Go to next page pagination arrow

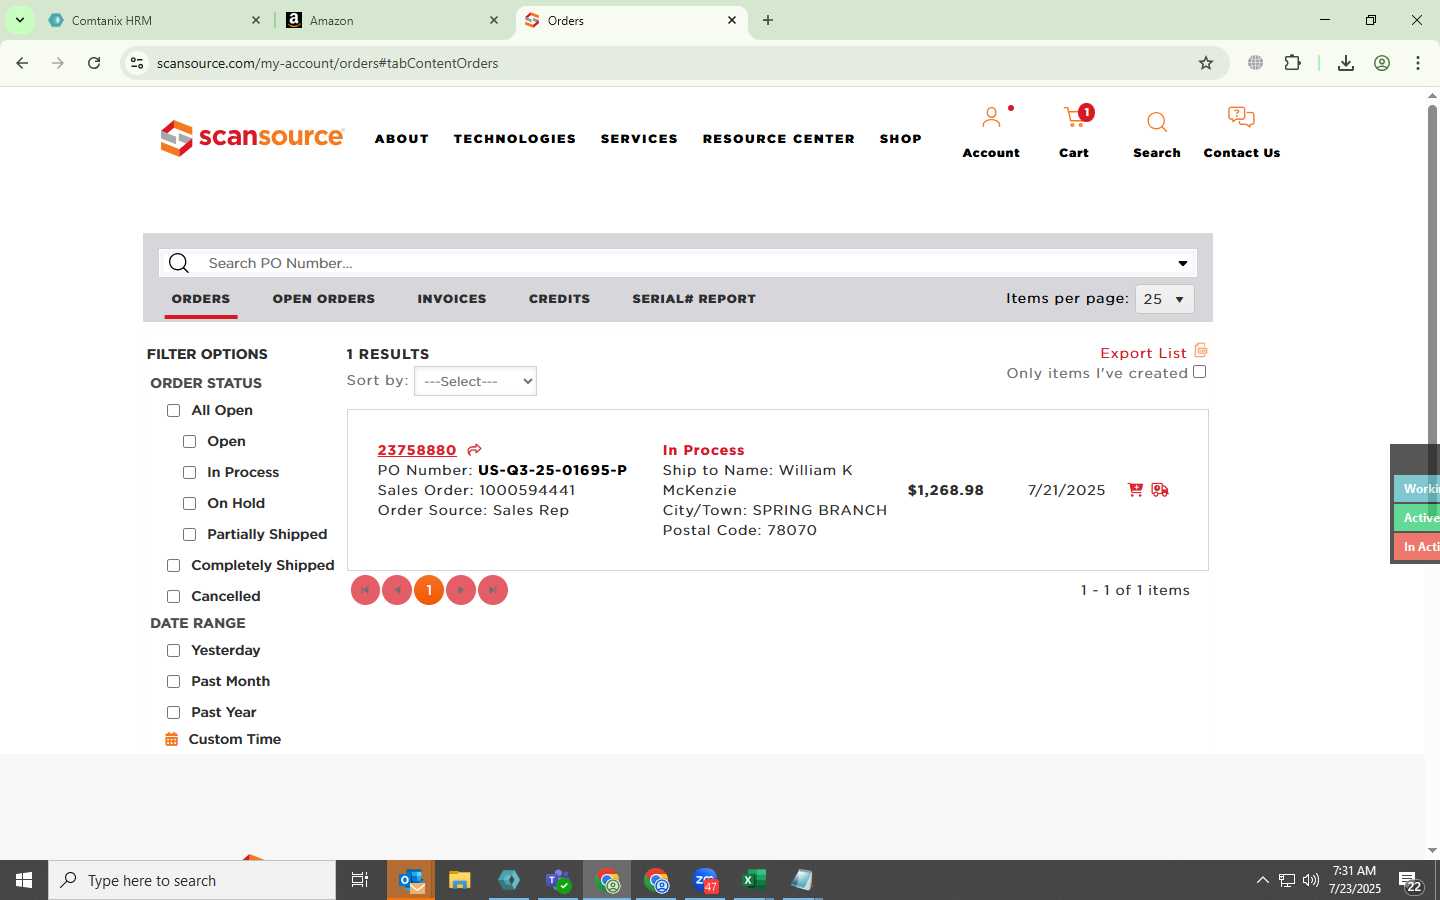[461, 590]
